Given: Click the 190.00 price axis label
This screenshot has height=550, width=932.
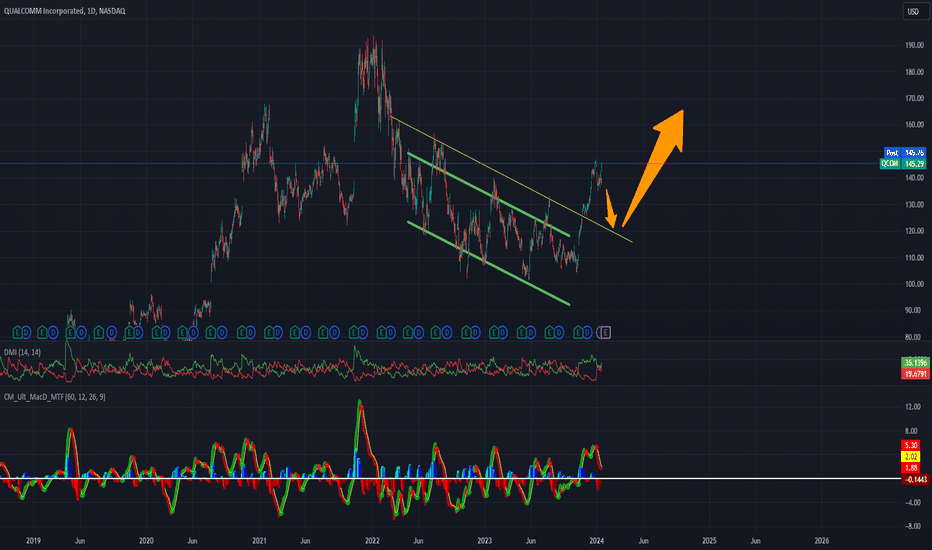Looking at the screenshot, I should click(914, 45).
